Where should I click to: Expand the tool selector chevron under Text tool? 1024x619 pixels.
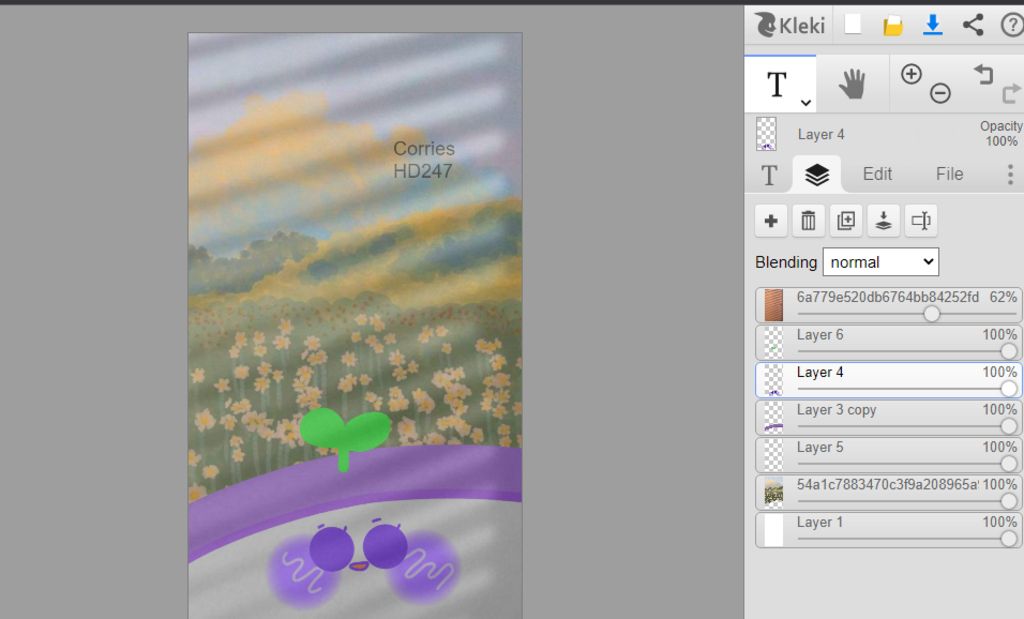(806, 103)
